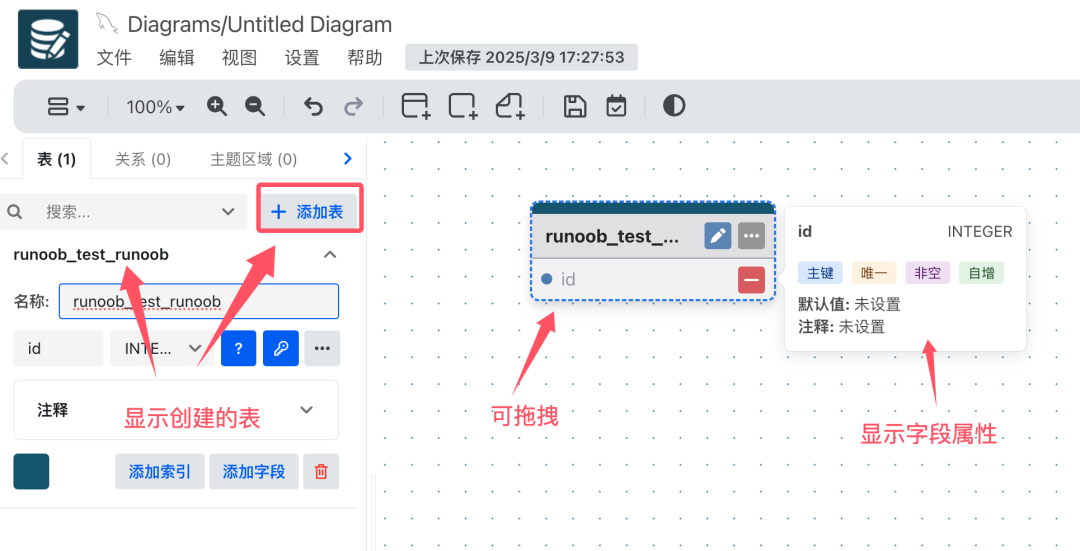Image resolution: width=1080 pixels, height=551 pixels.
Task: Click the add note toolbar icon
Action: [510, 106]
